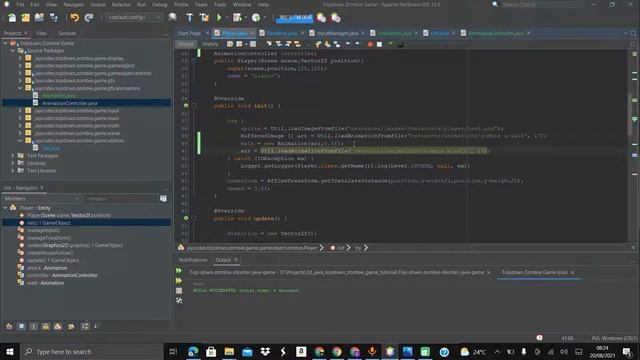
Task: Open the Start Page tab
Action: tap(189, 33)
